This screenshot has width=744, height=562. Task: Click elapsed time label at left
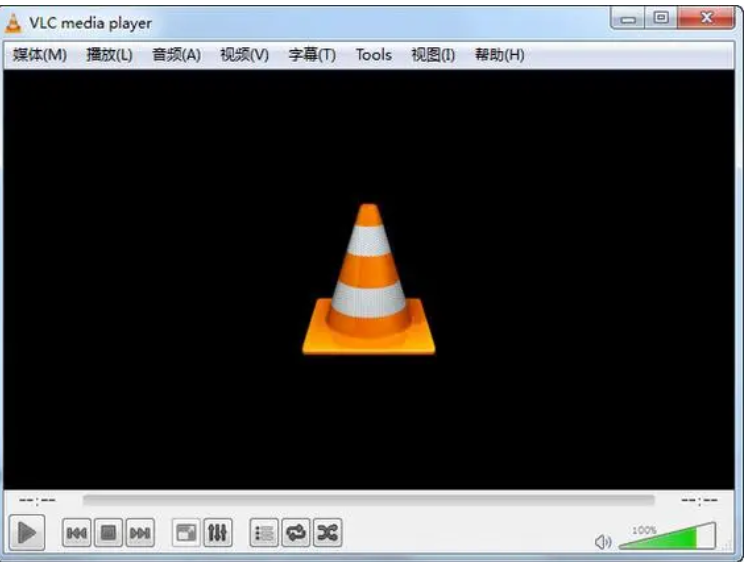click(37, 500)
